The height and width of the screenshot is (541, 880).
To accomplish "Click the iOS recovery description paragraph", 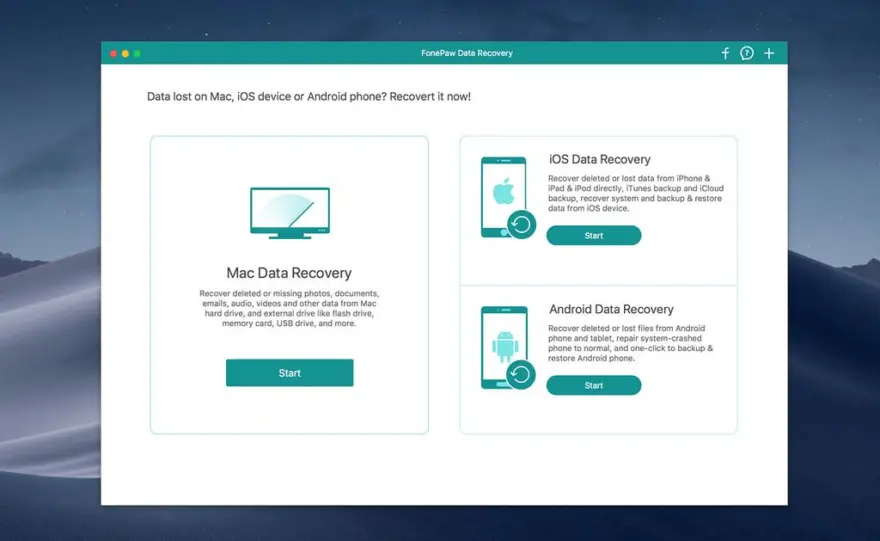I will click(x=636, y=193).
